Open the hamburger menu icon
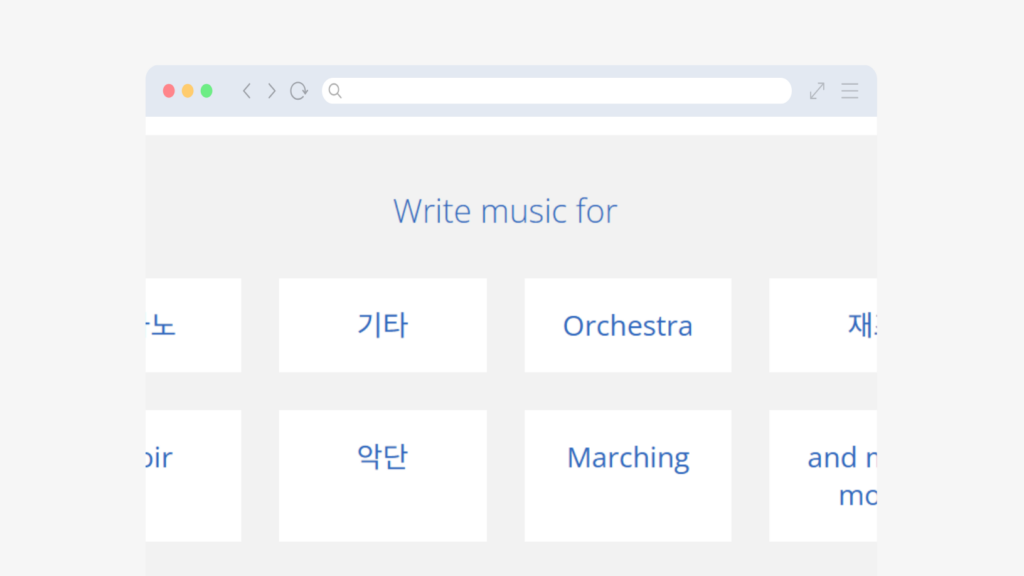 [x=849, y=90]
